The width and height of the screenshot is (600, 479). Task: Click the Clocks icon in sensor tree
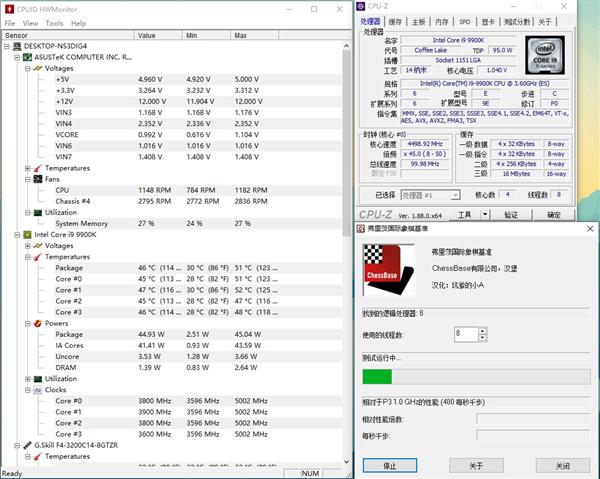click(39, 390)
